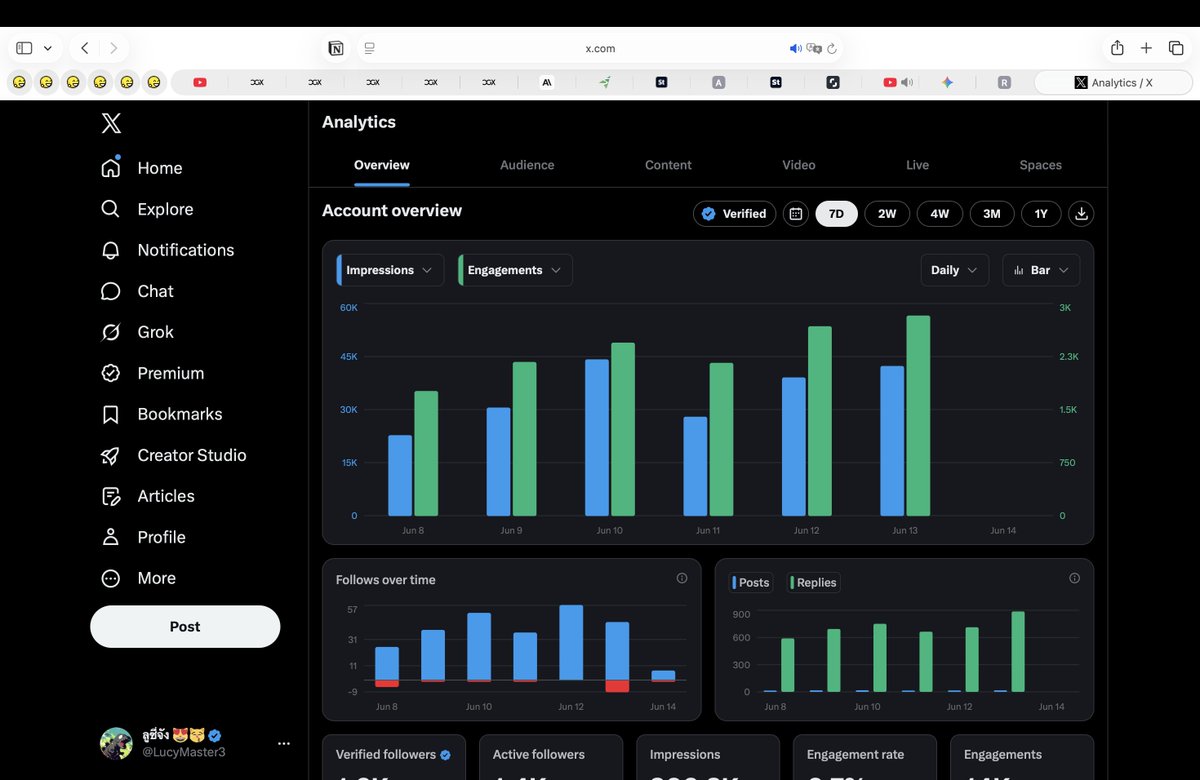Select the Analytics / X browser tab
Screen dimensions: 1200x780
[1113, 83]
